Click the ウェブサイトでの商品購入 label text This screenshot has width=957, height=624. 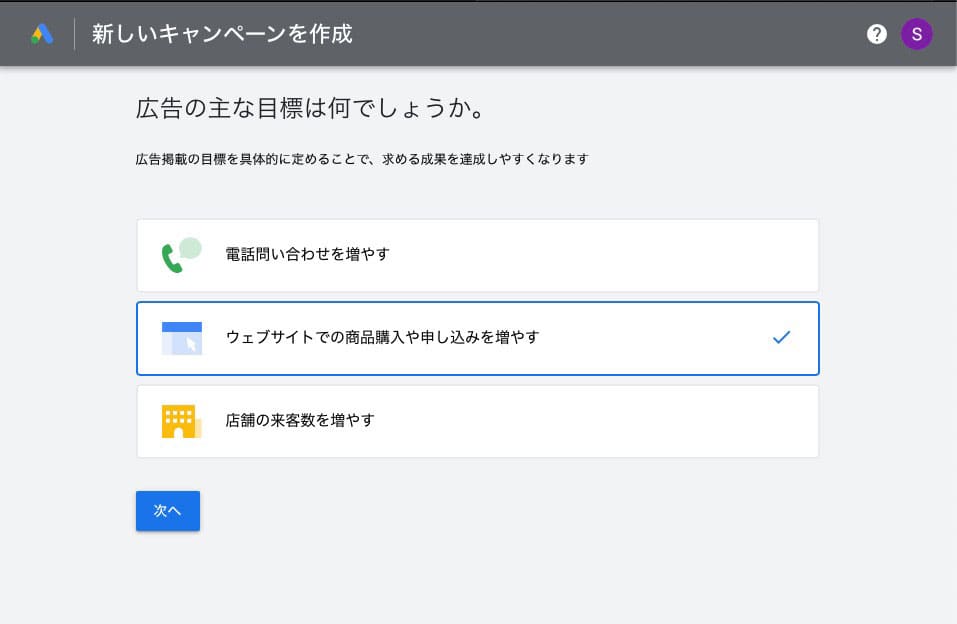pos(382,338)
